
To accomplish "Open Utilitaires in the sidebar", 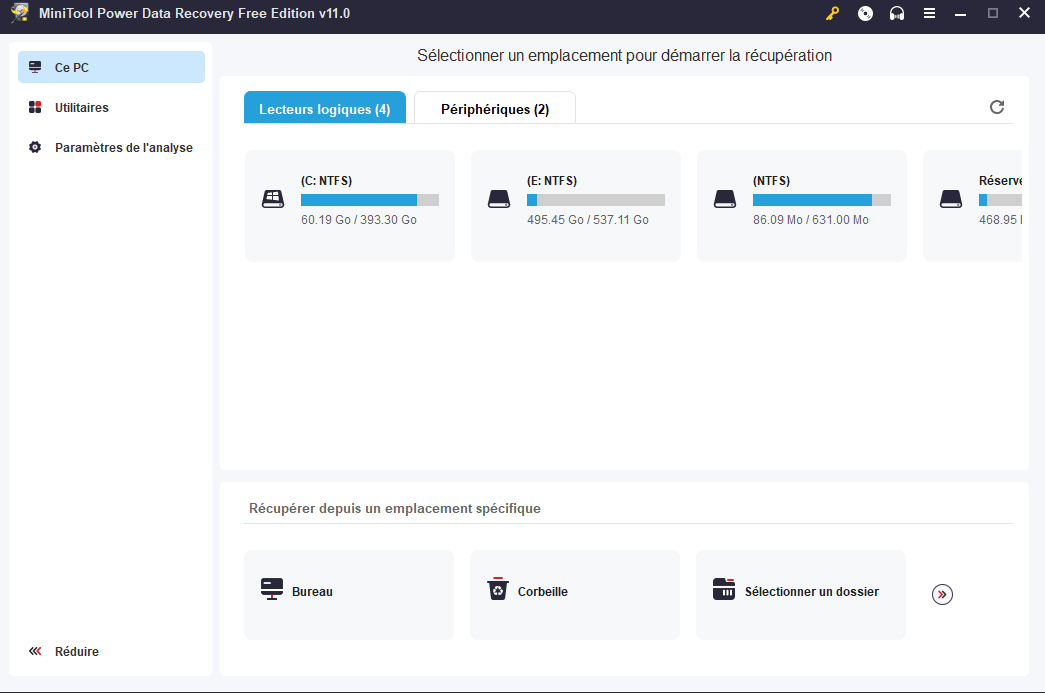I will 82,107.
